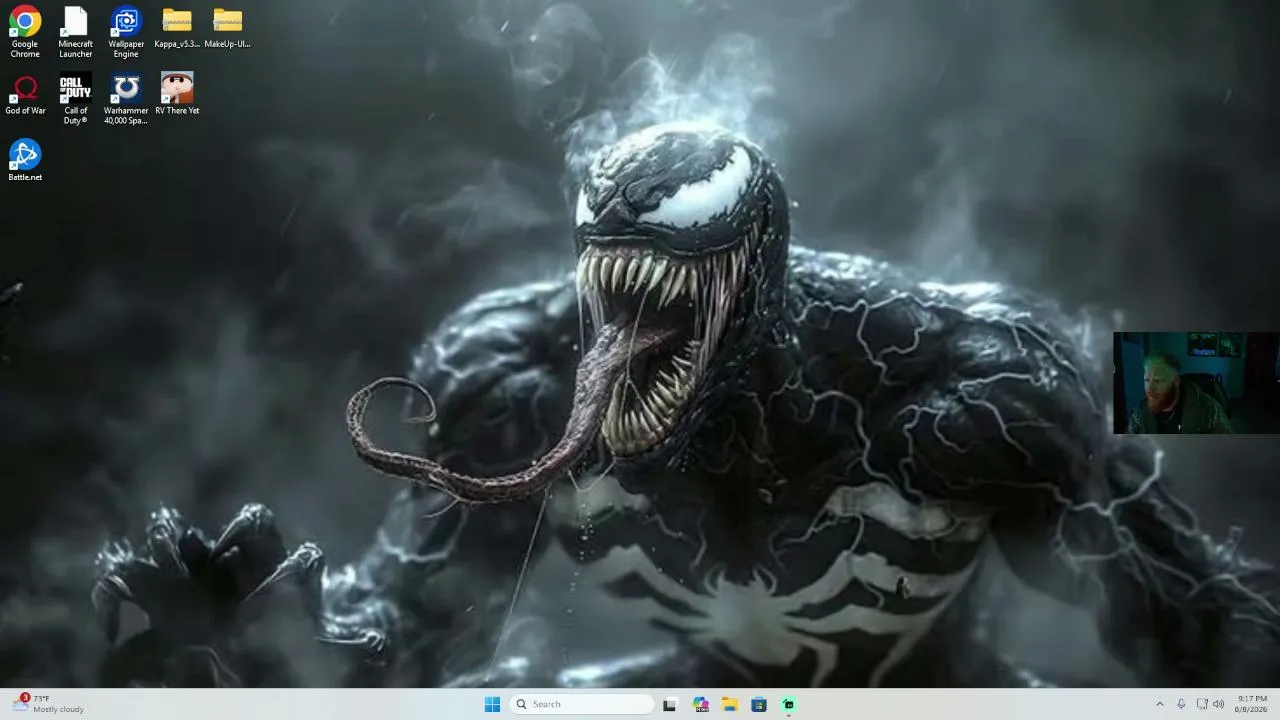Click the speaker volume tray icon
1280x720 pixels.
click(1218, 704)
